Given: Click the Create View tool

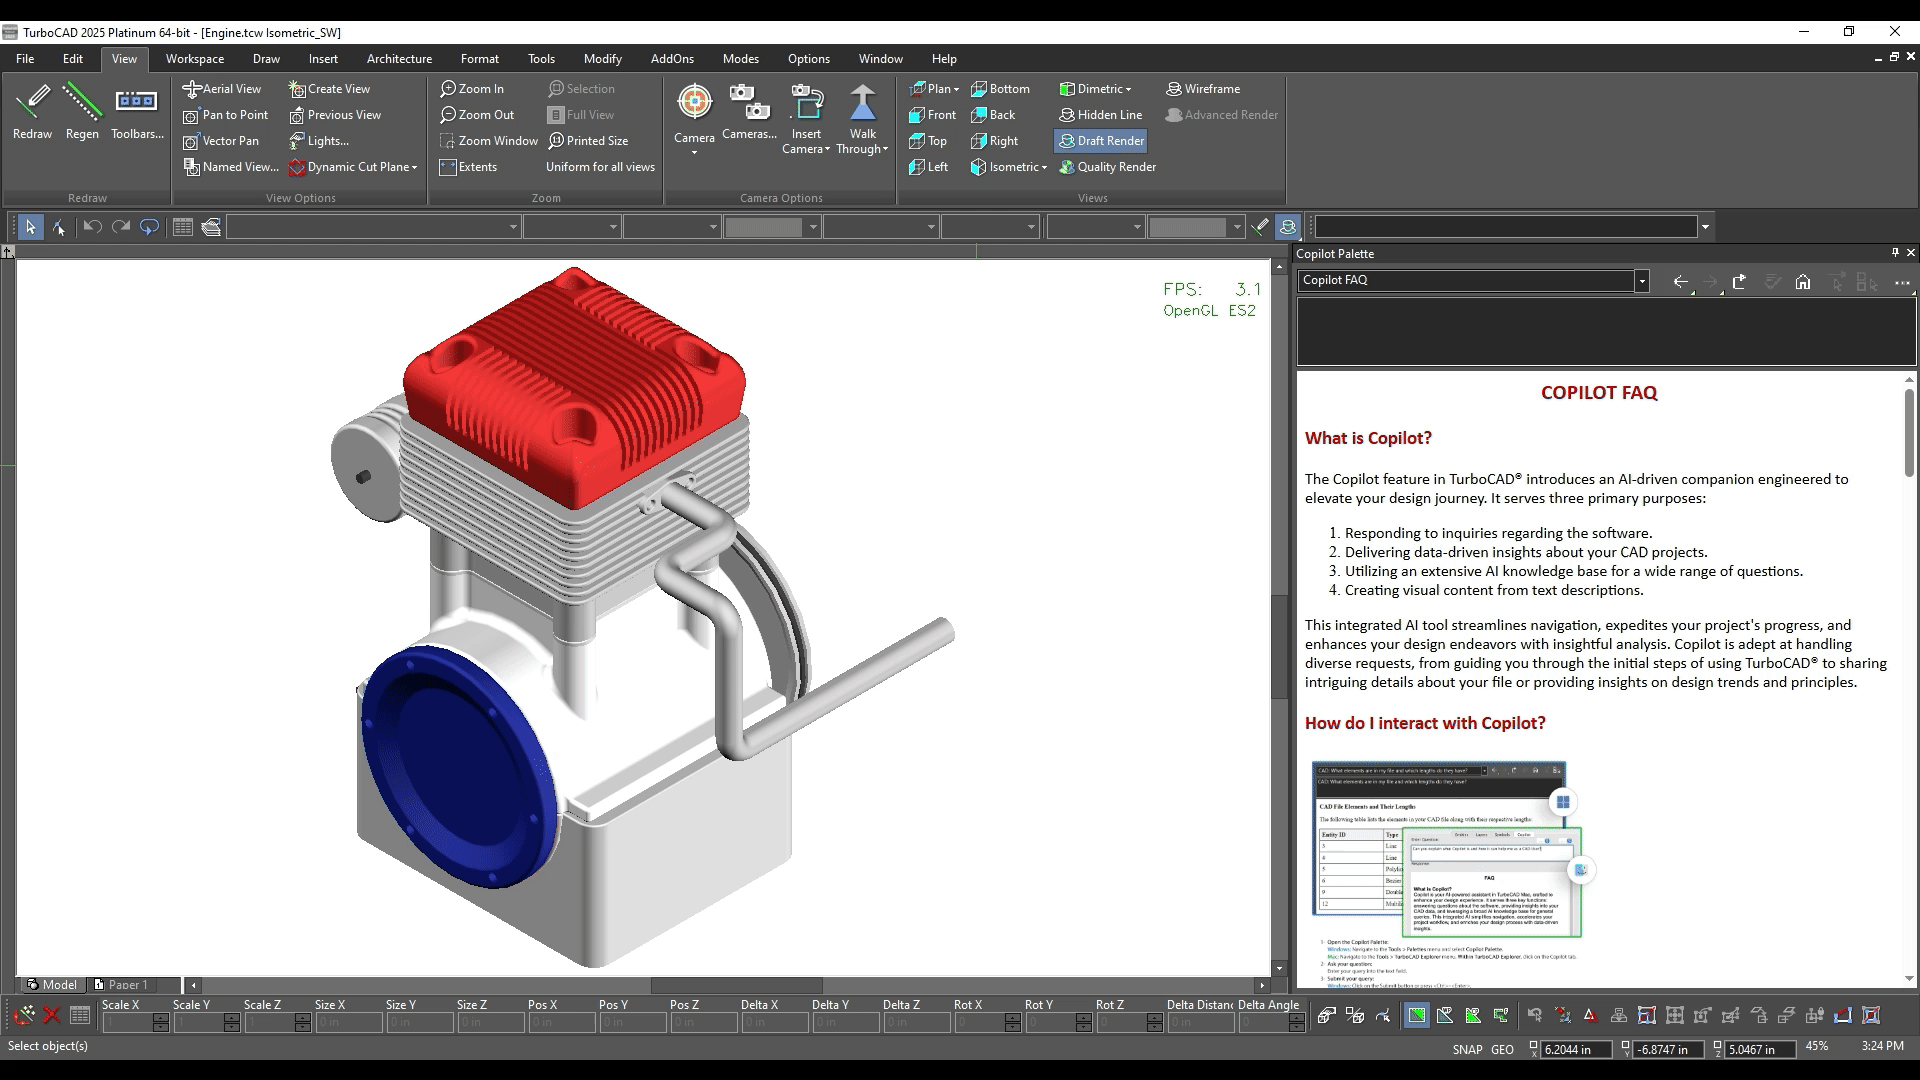Looking at the screenshot, I should pyautogui.click(x=329, y=89).
